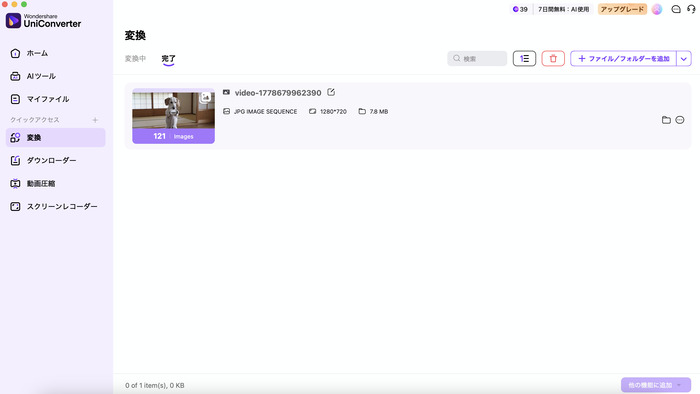Click JPG IMAGE SEQUENCE format label
Screen dimensions: 700x394
[266, 112]
